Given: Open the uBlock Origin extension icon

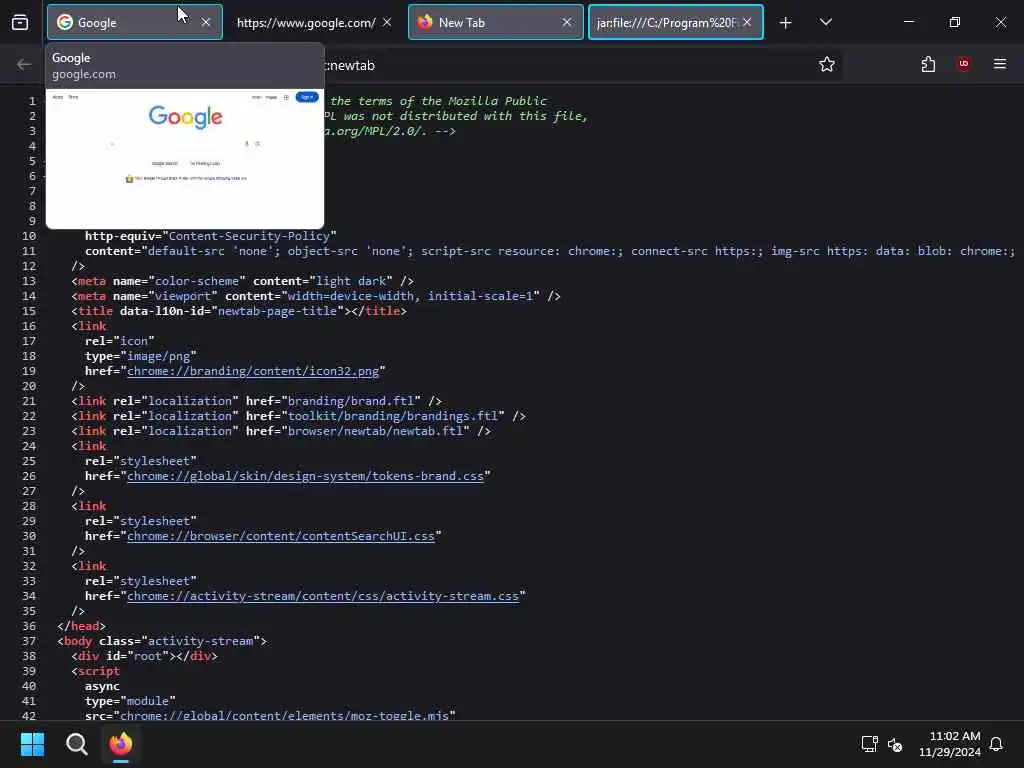Looking at the screenshot, I should 963,64.
